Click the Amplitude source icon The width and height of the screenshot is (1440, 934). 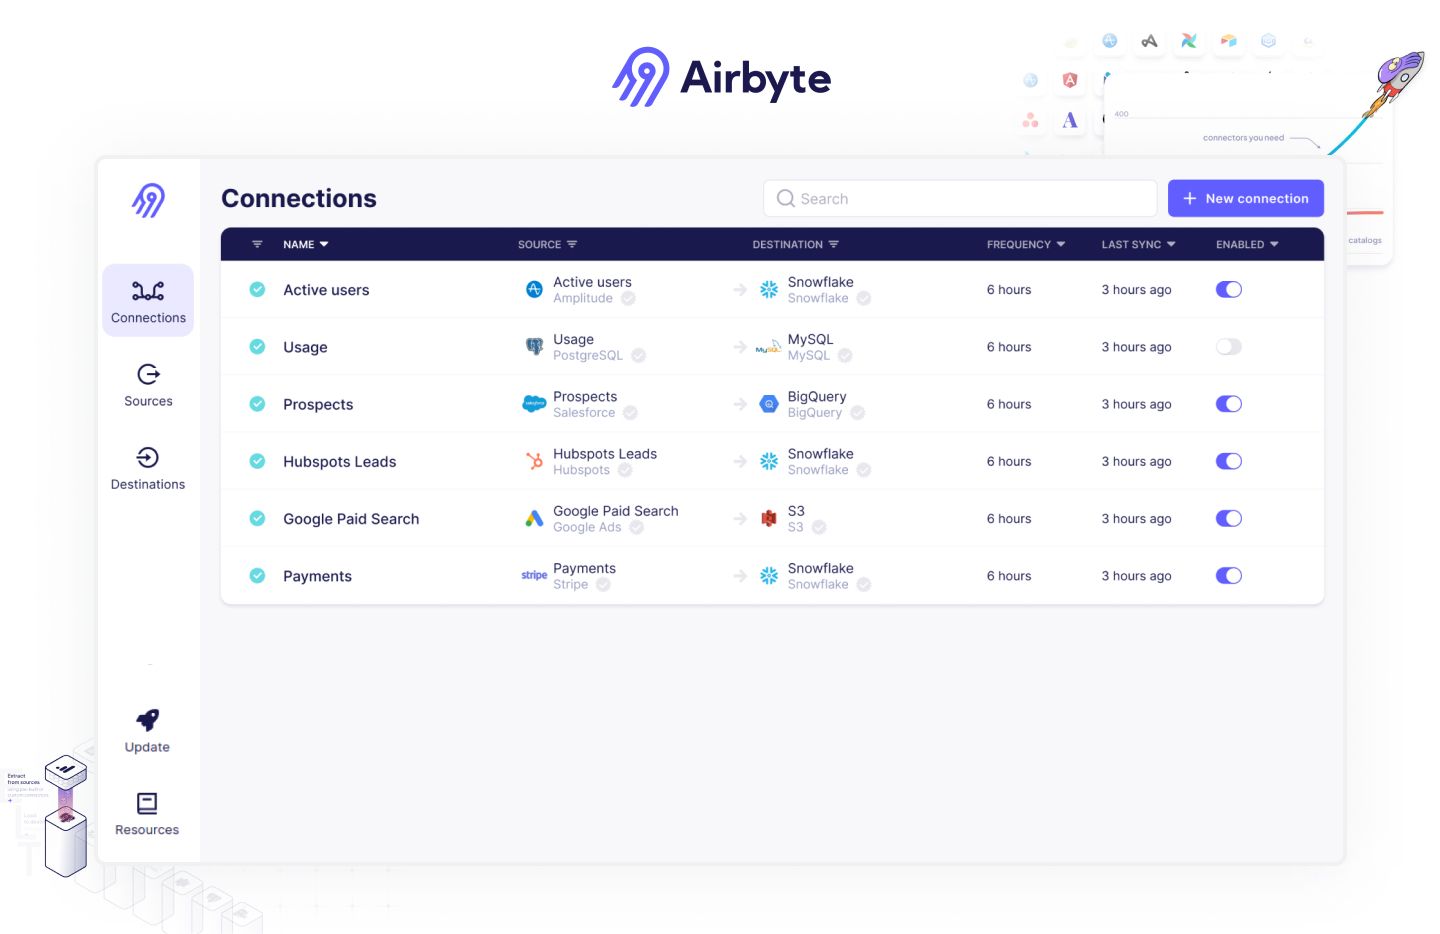tap(534, 290)
